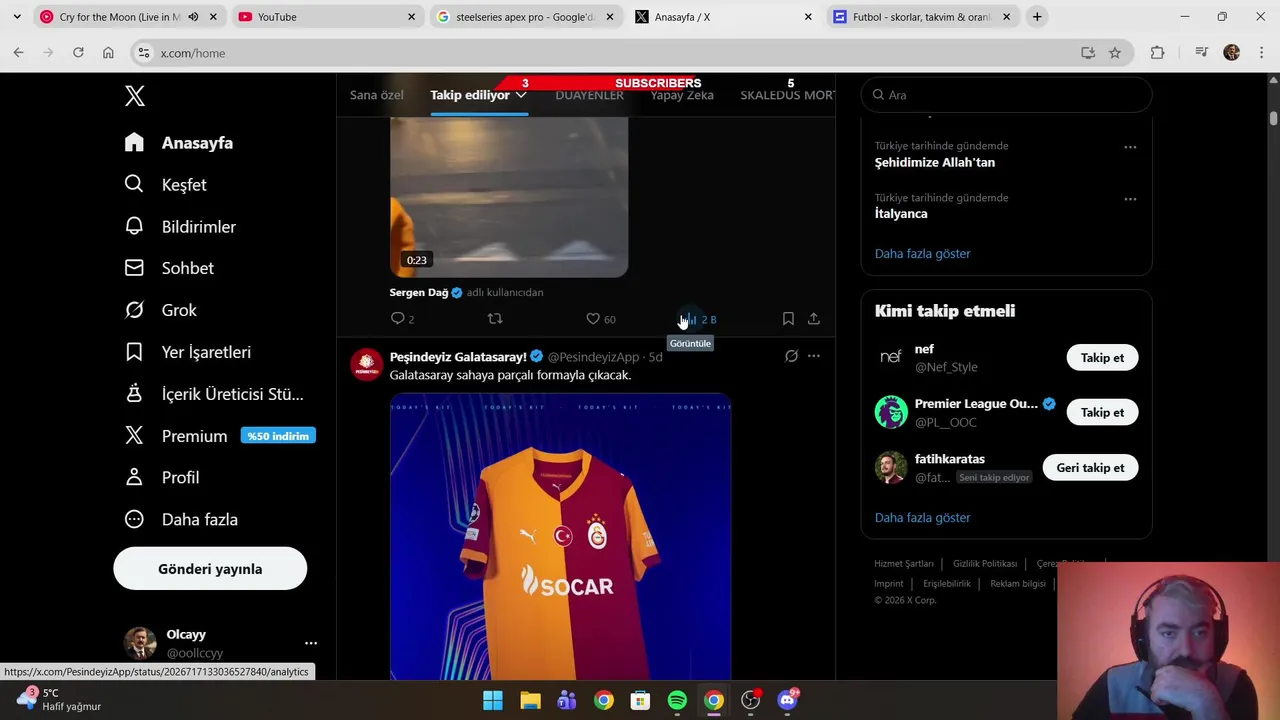Image resolution: width=1280 pixels, height=720 pixels.
Task: Switch to the Futbol - skorlar tab
Action: [x=922, y=17]
